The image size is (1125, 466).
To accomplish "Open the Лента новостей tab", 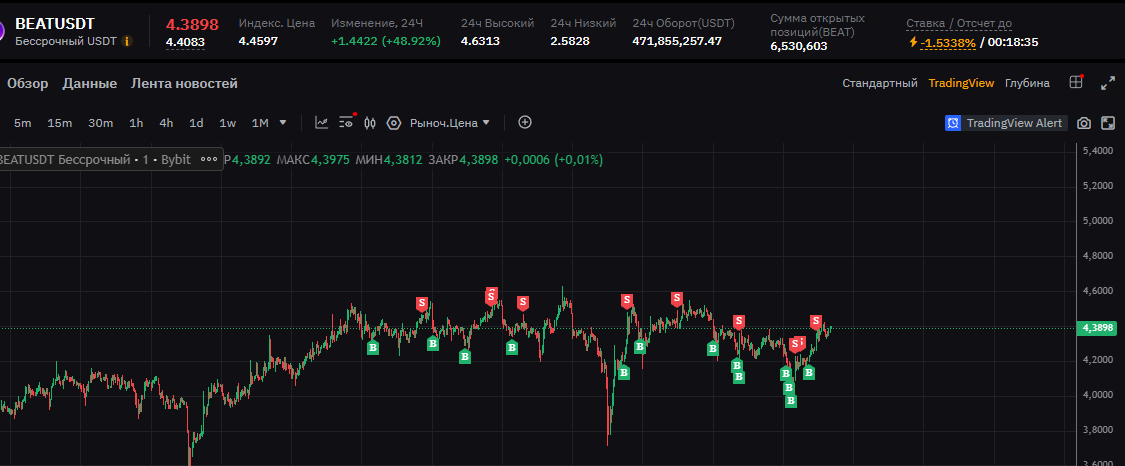I will pos(184,84).
